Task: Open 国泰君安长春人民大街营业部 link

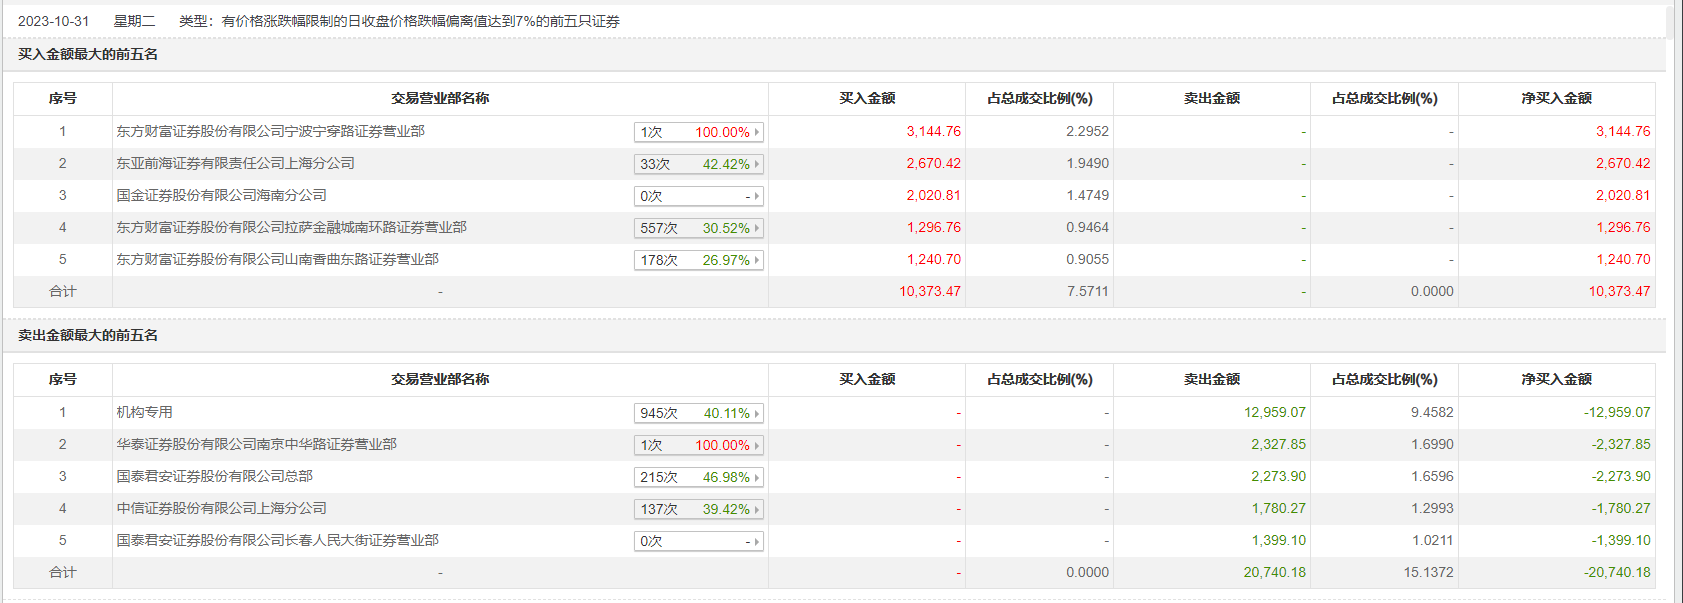Action: coord(277,540)
